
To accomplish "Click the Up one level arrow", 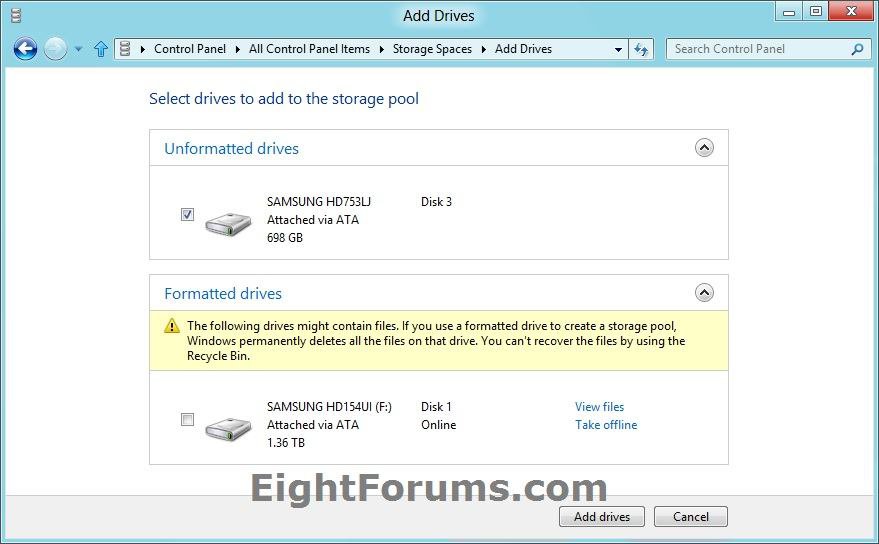I will pos(100,49).
